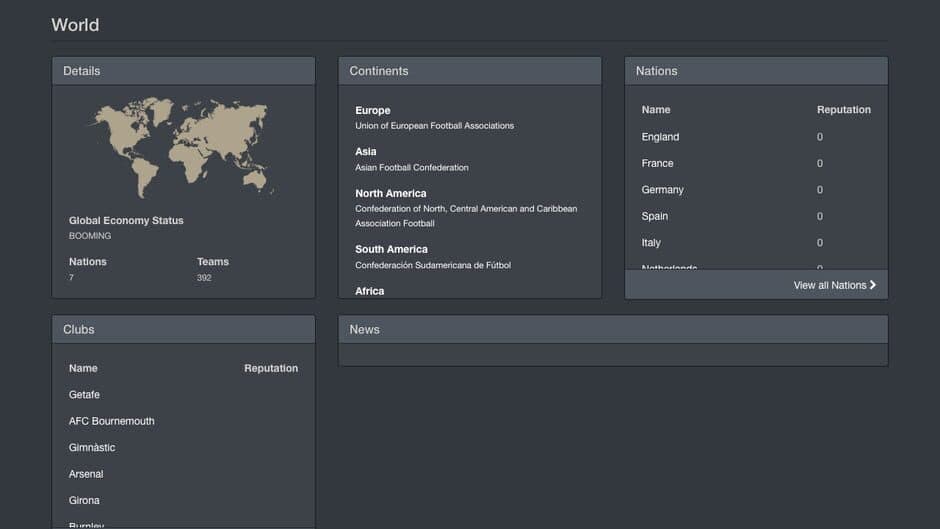Select Arsenal in the Clubs list

click(x=86, y=474)
